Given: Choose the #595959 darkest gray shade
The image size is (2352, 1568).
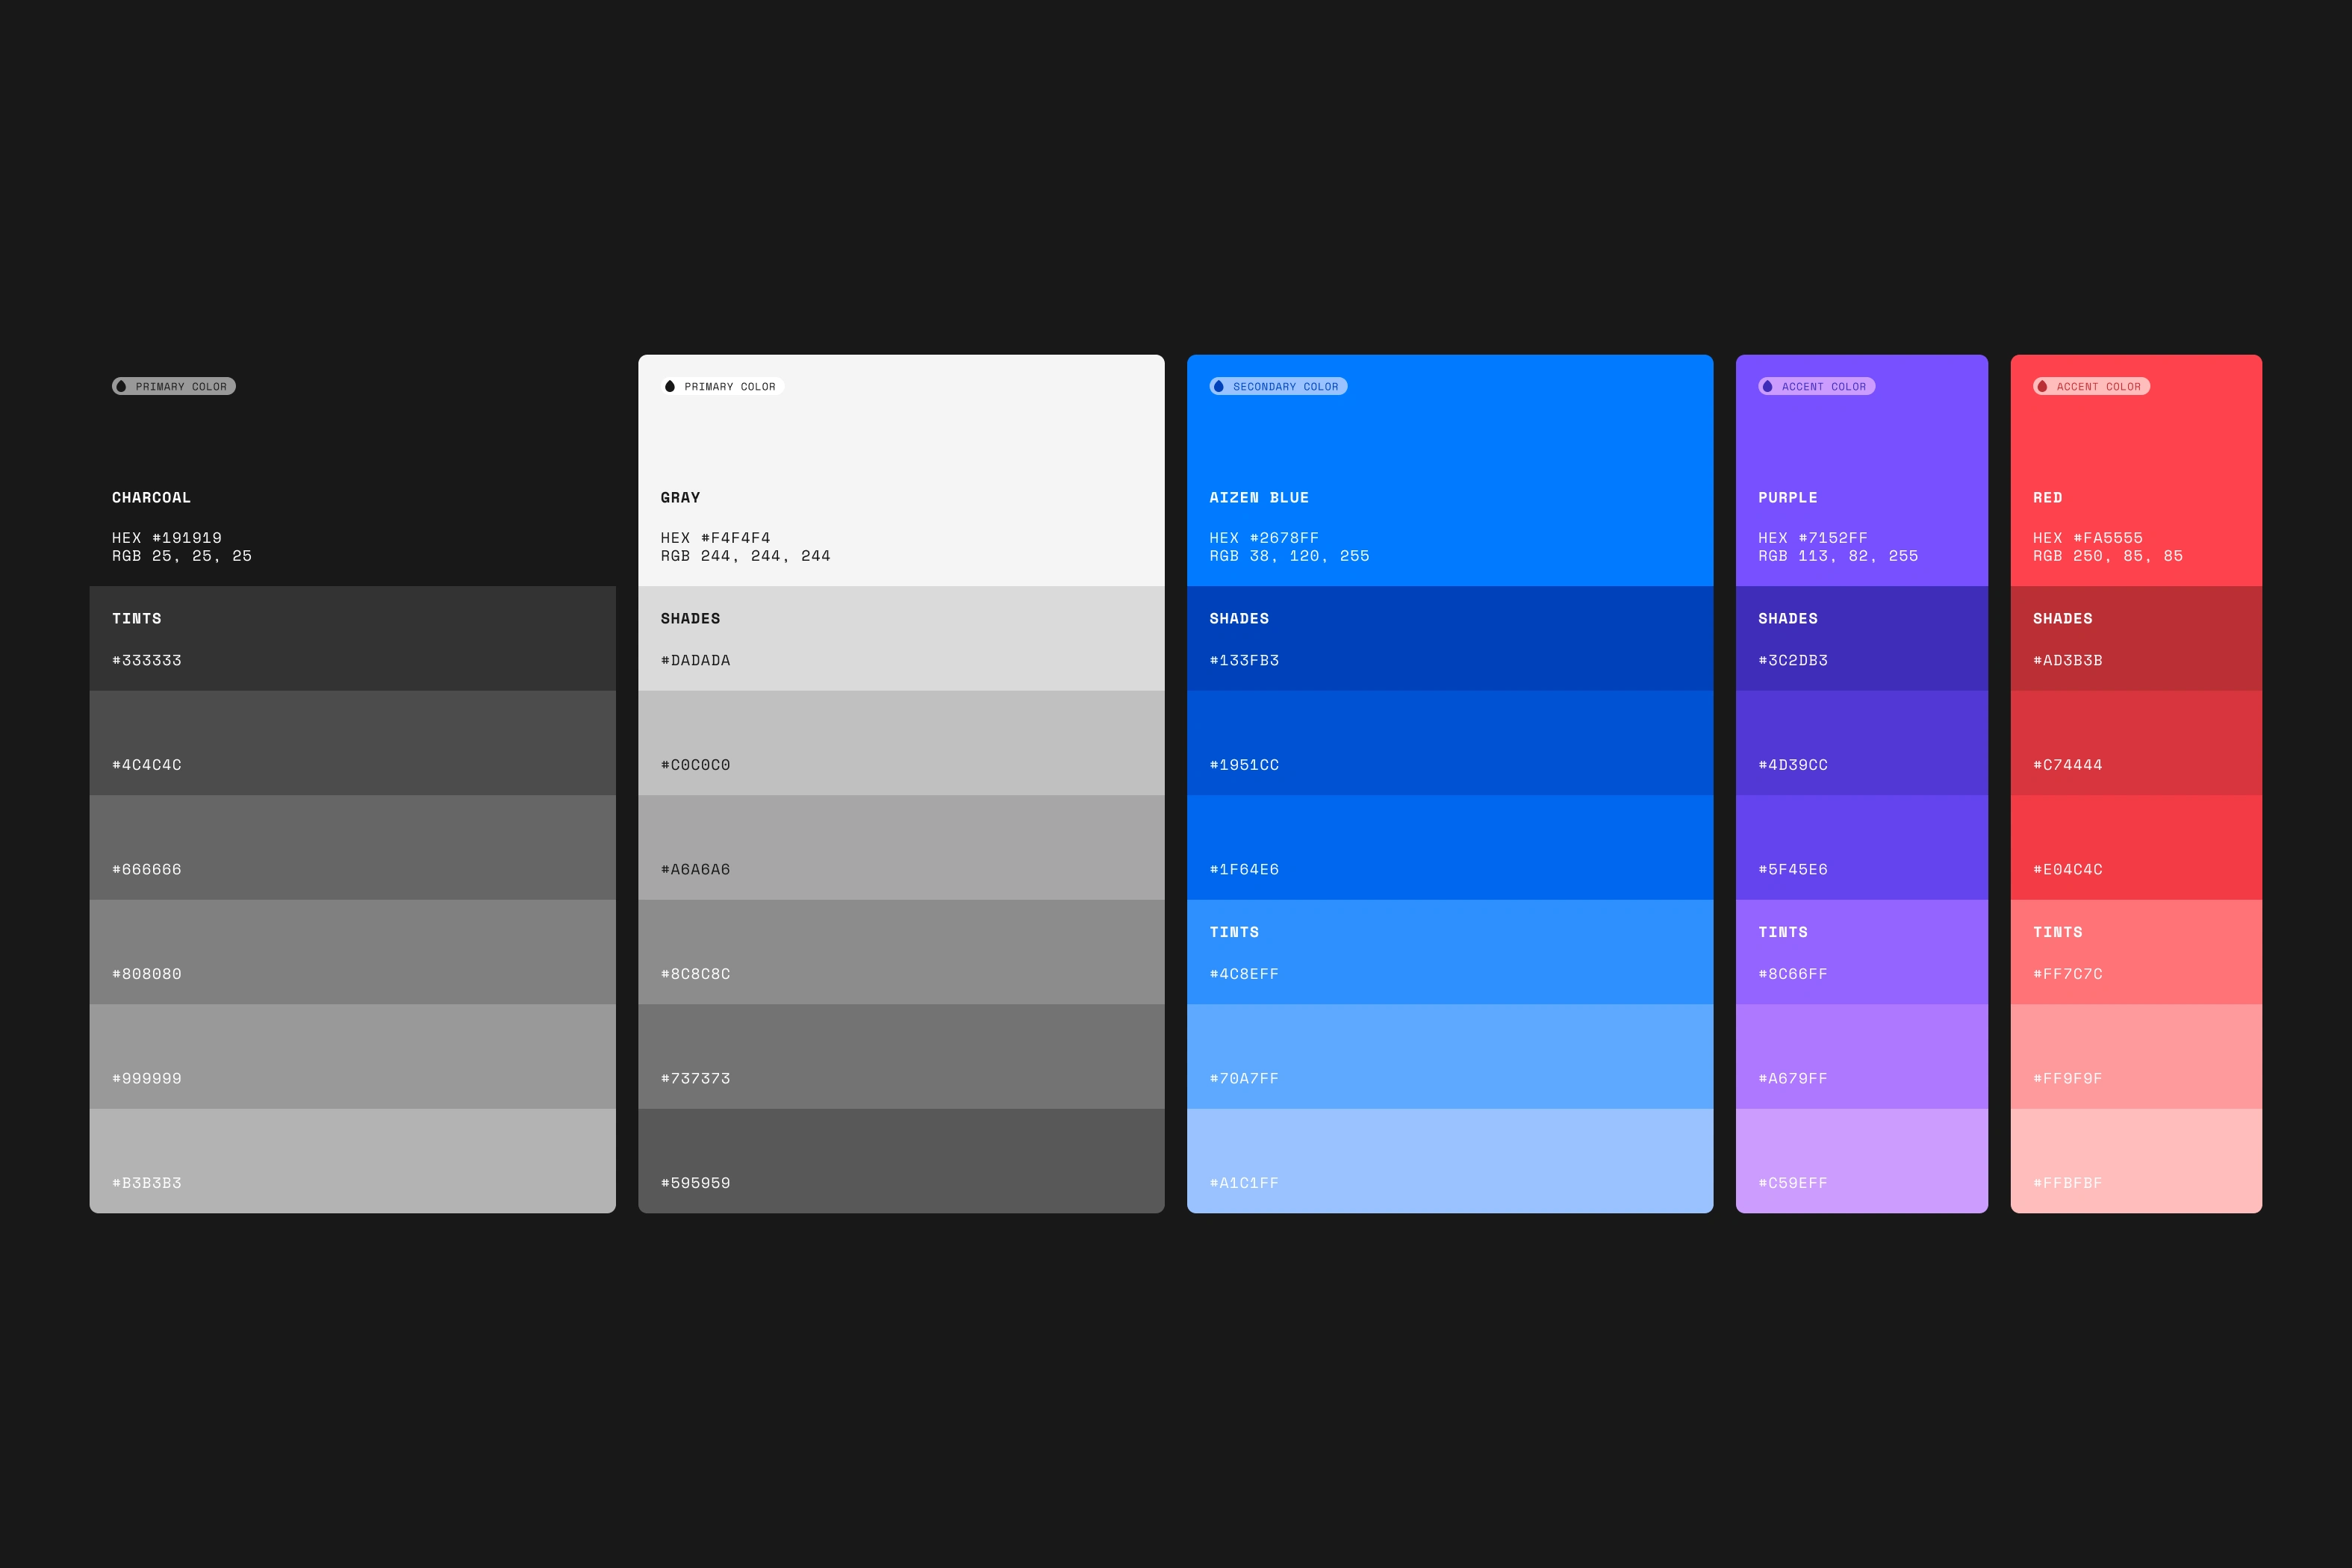Looking at the screenshot, I should tap(900, 1160).
